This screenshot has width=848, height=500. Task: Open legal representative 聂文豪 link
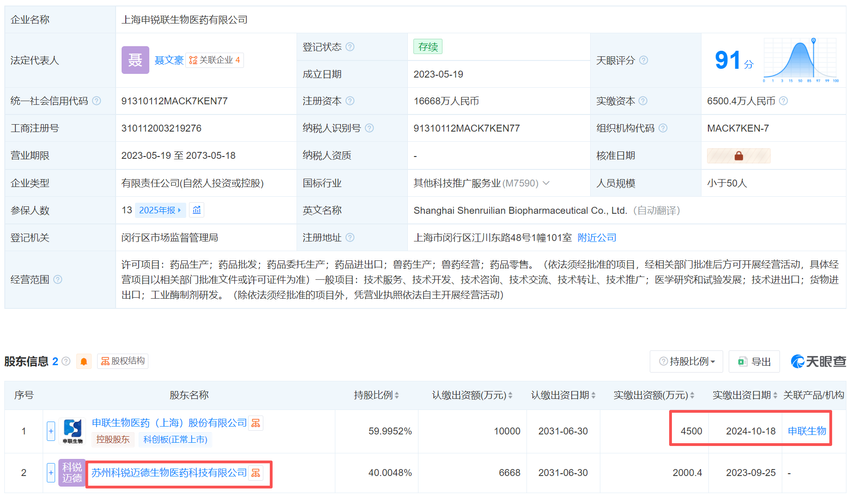[x=169, y=60]
